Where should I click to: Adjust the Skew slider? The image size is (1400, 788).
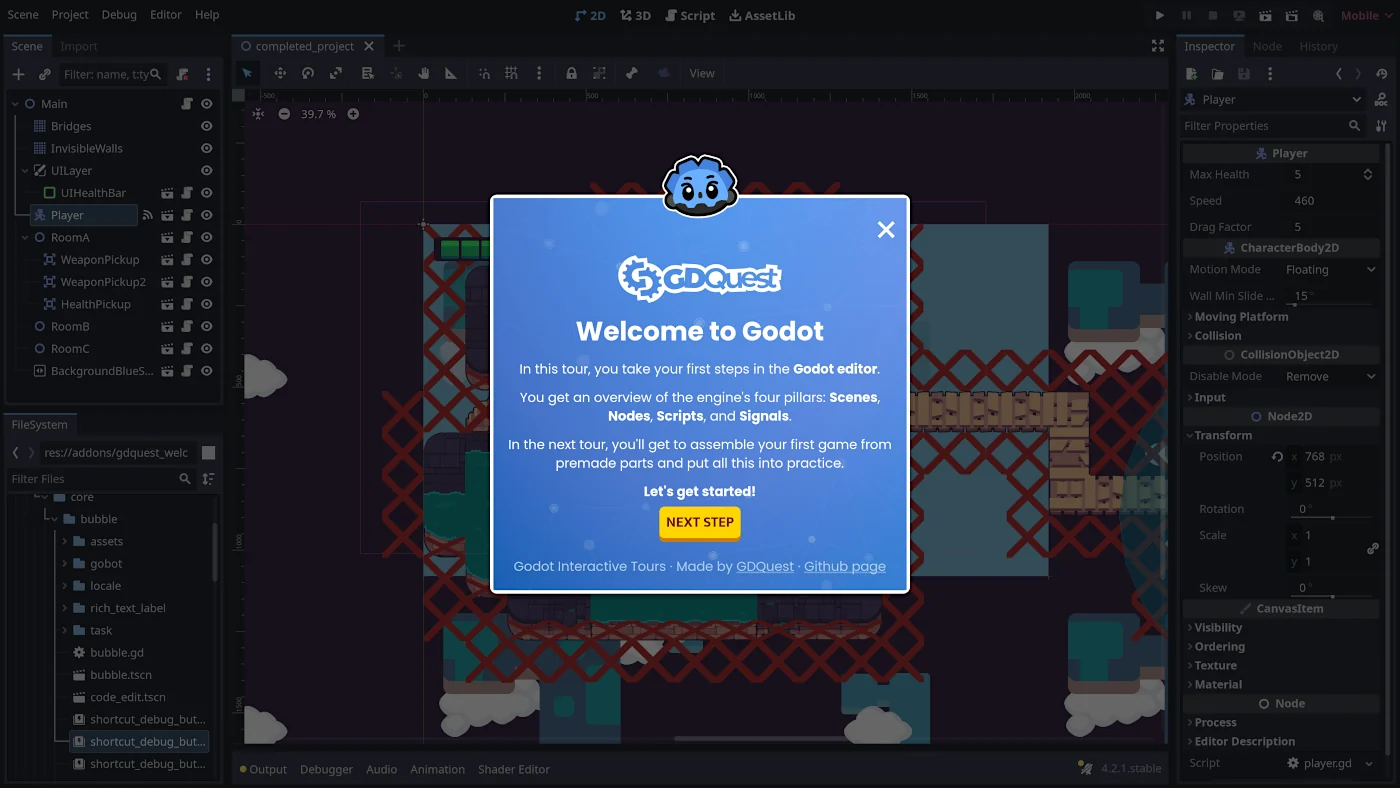pyautogui.click(x=1332, y=596)
